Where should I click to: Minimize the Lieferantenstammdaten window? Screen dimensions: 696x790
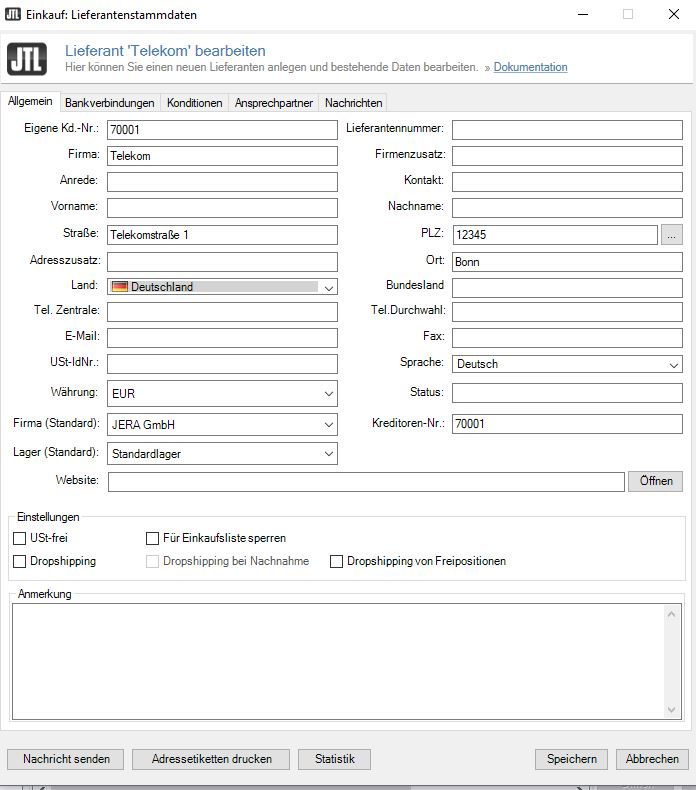coord(583,14)
